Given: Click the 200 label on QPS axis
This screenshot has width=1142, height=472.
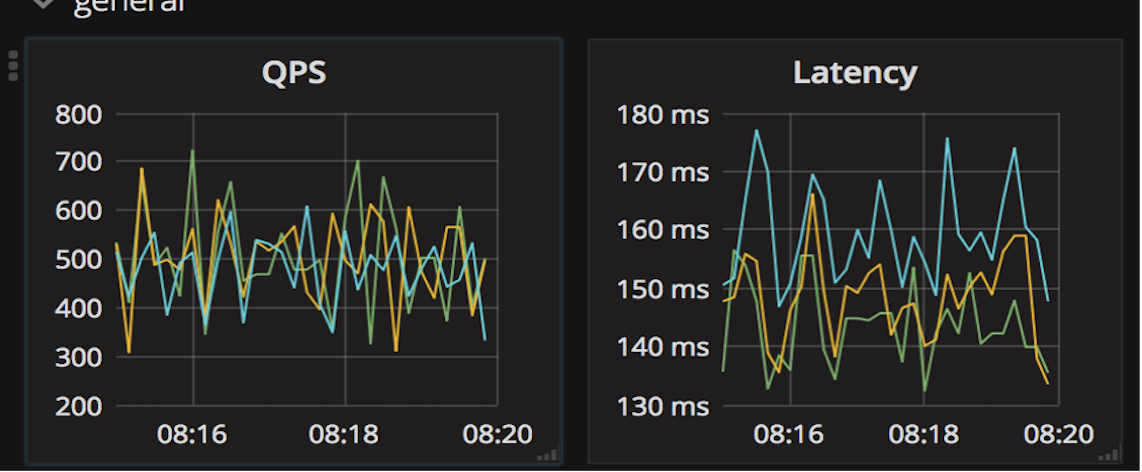Looking at the screenshot, I should 77,406.
